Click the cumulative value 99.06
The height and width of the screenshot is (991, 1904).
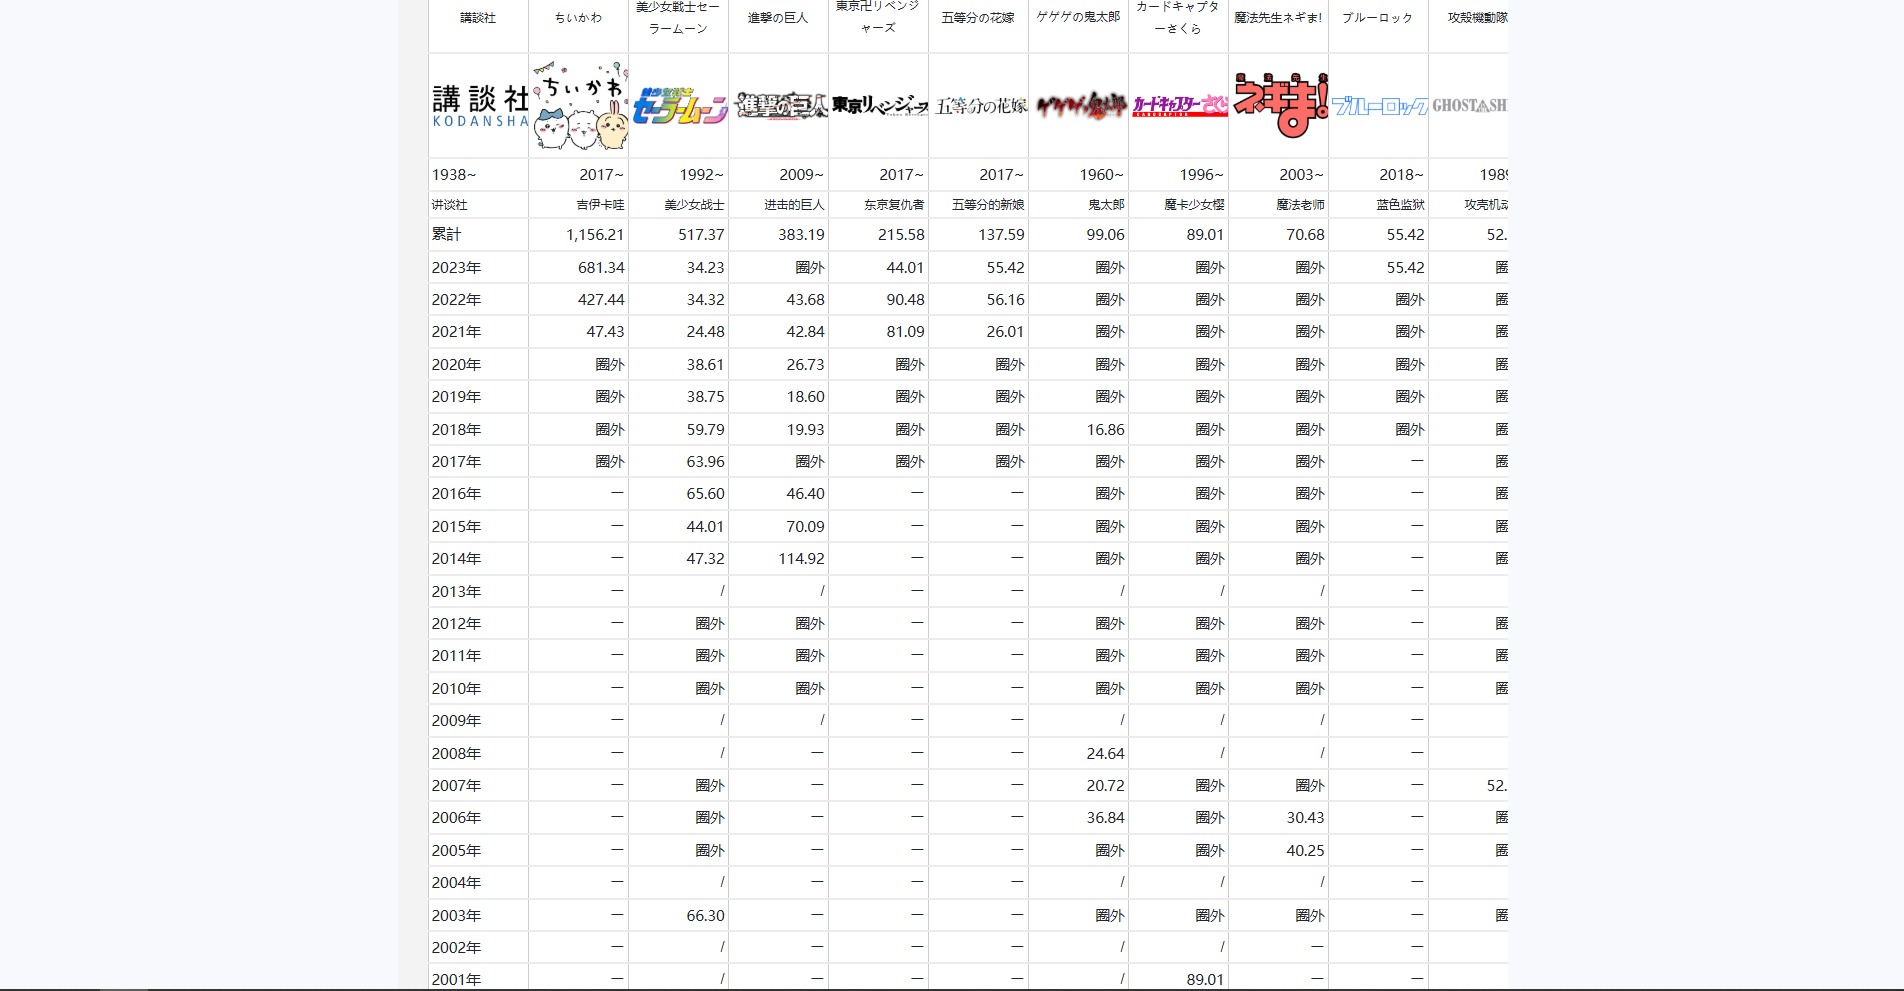1105,235
